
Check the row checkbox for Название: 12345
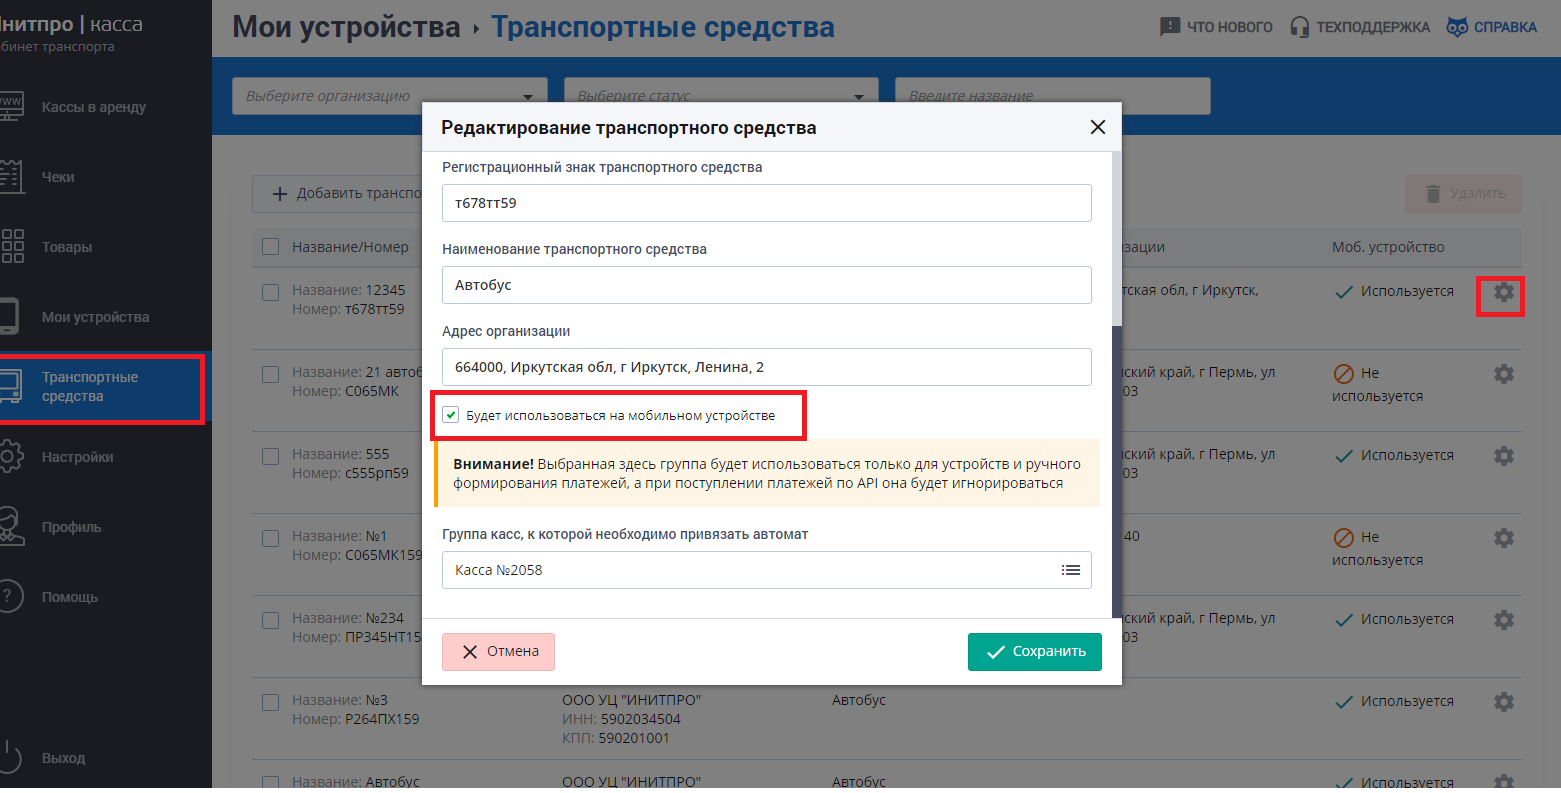pyautogui.click(x=270, y=292)
